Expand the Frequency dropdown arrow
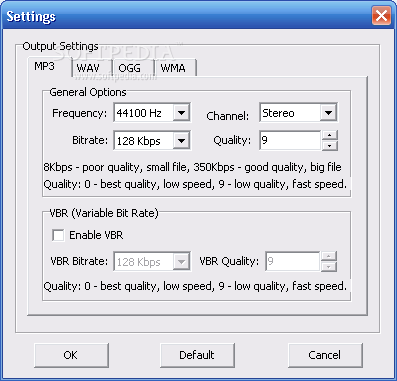 (x=181, y=113)
